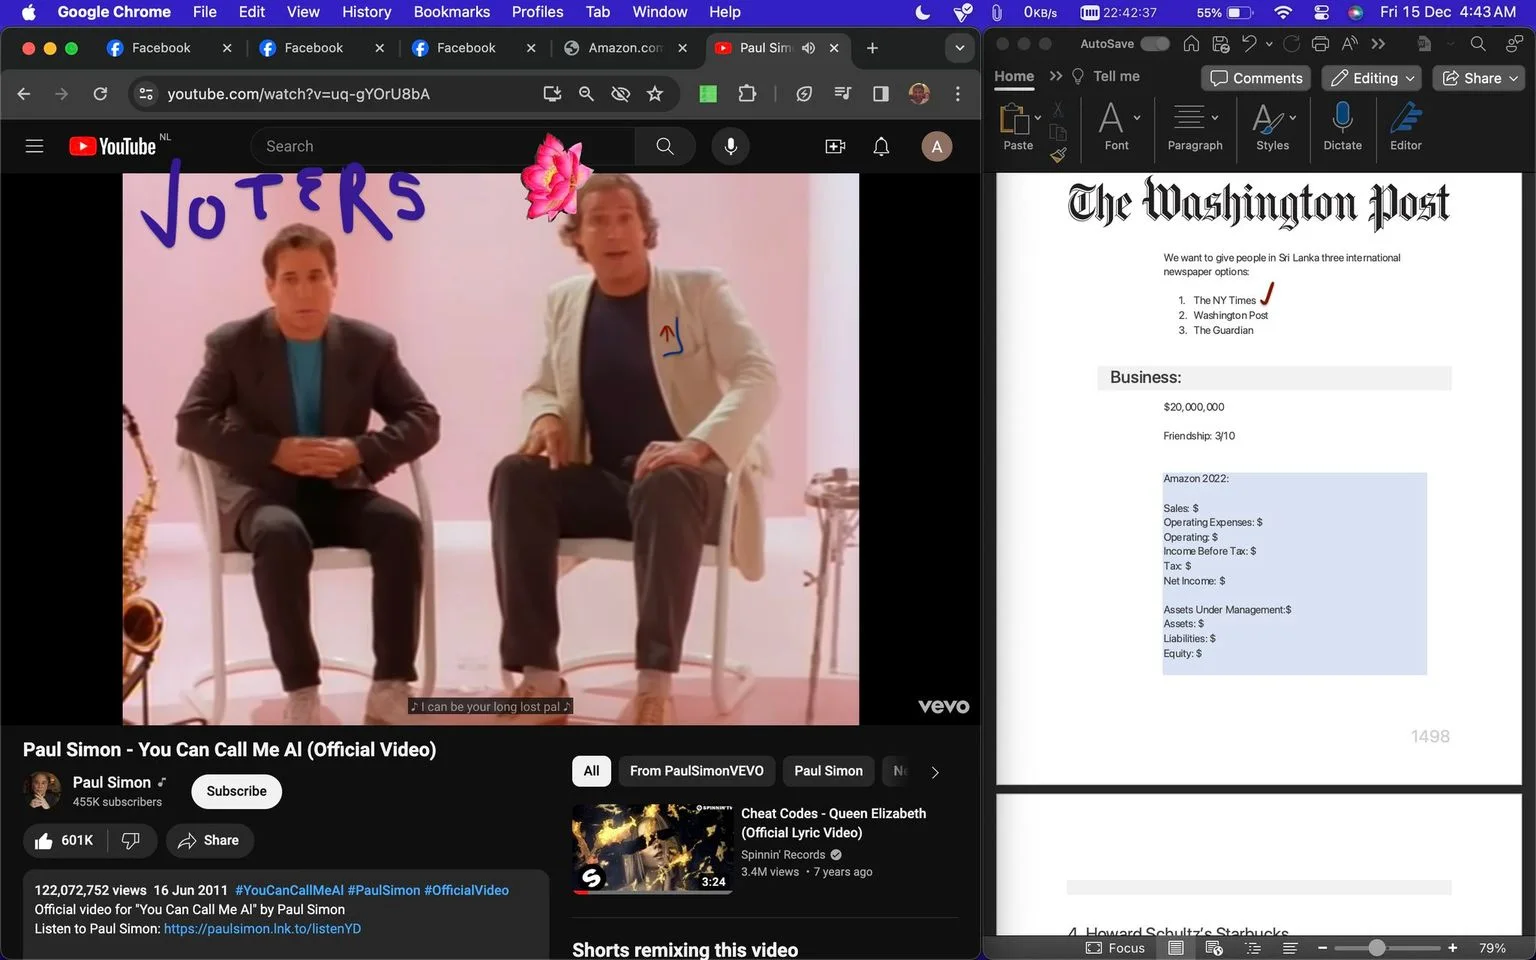Open Chrome extensions puzzle icon
1536x960 pixels.
[747, 94]
